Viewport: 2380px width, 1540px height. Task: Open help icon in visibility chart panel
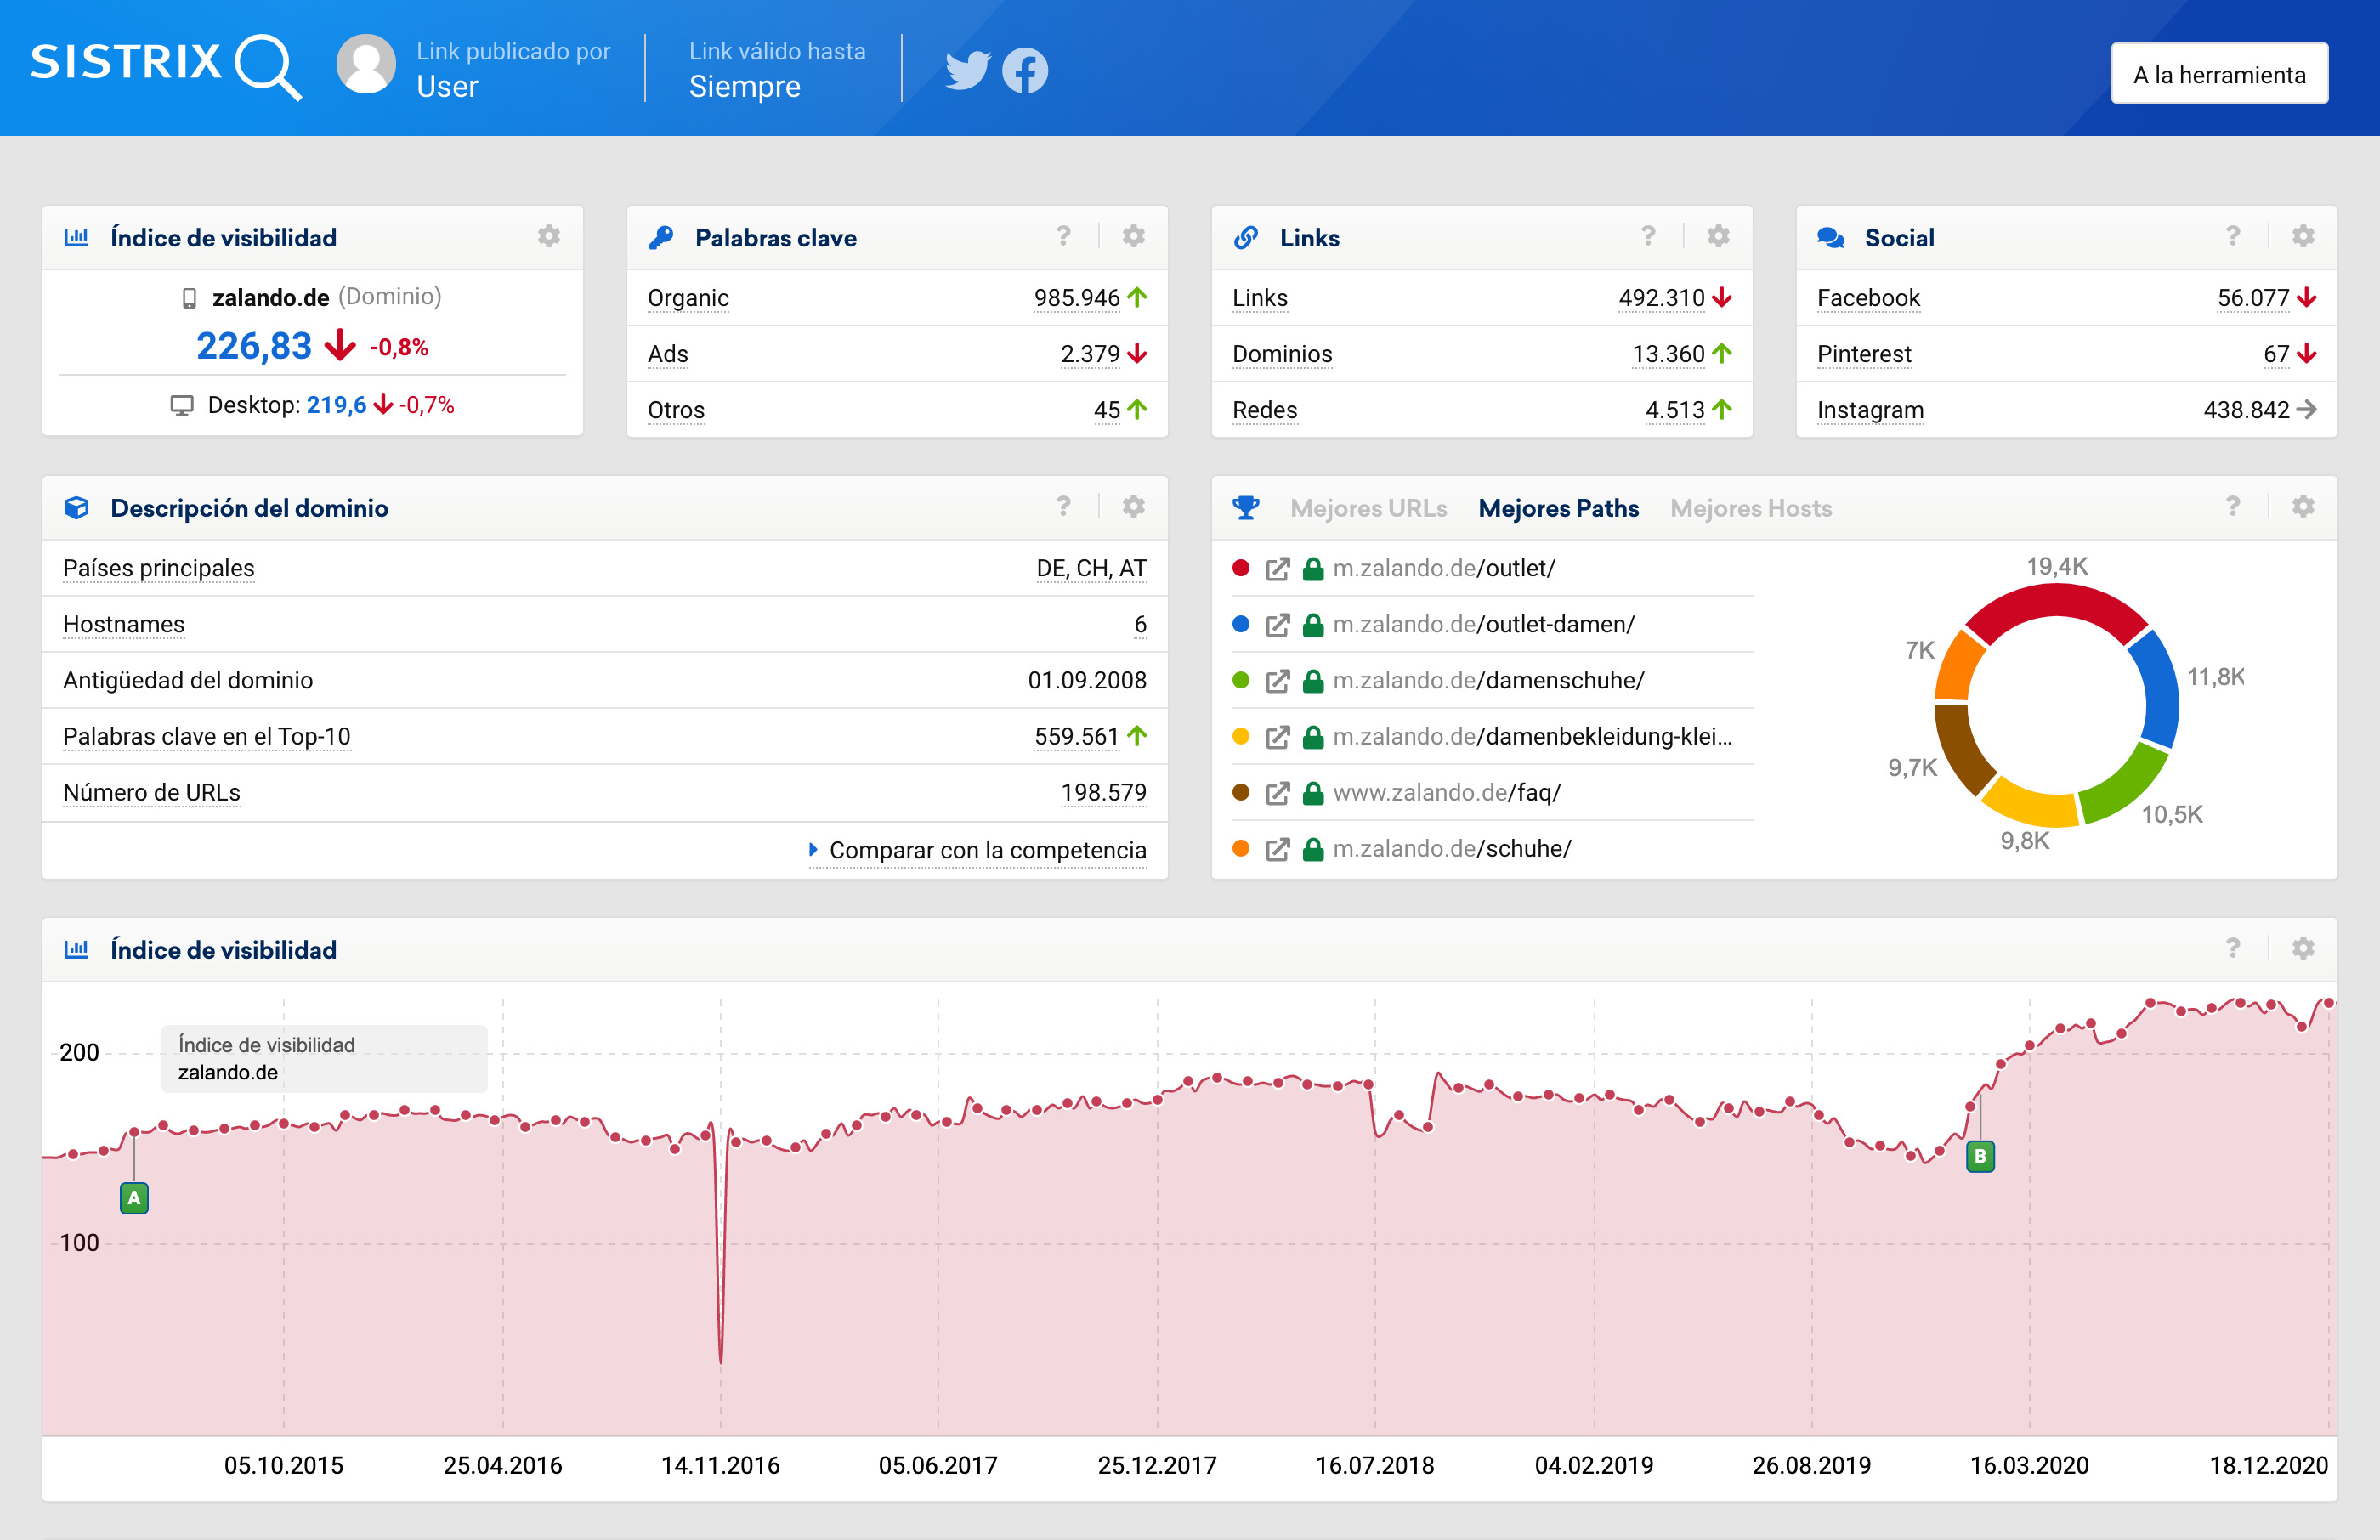point(2233,948)
